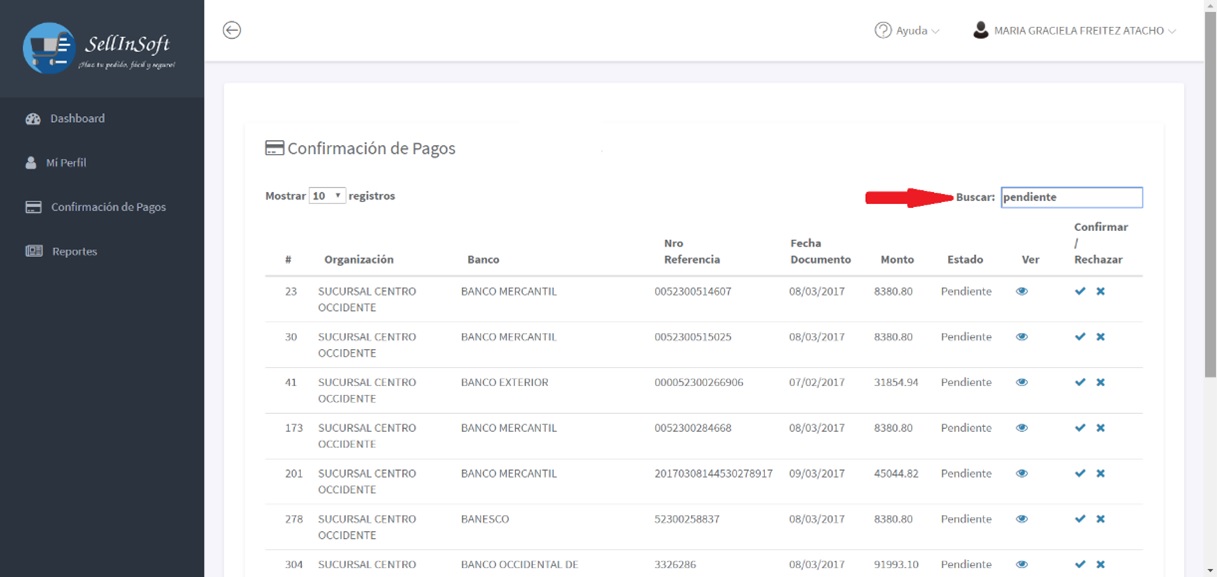Open the Mostrar 10 registros dropdown

point(327,196)
